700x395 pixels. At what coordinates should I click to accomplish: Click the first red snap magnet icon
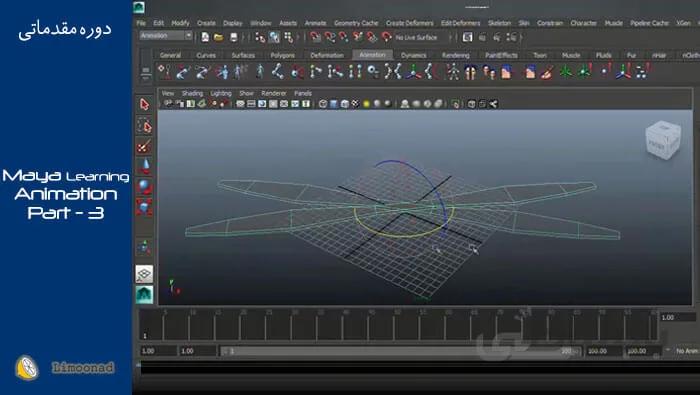coord(315,37)
